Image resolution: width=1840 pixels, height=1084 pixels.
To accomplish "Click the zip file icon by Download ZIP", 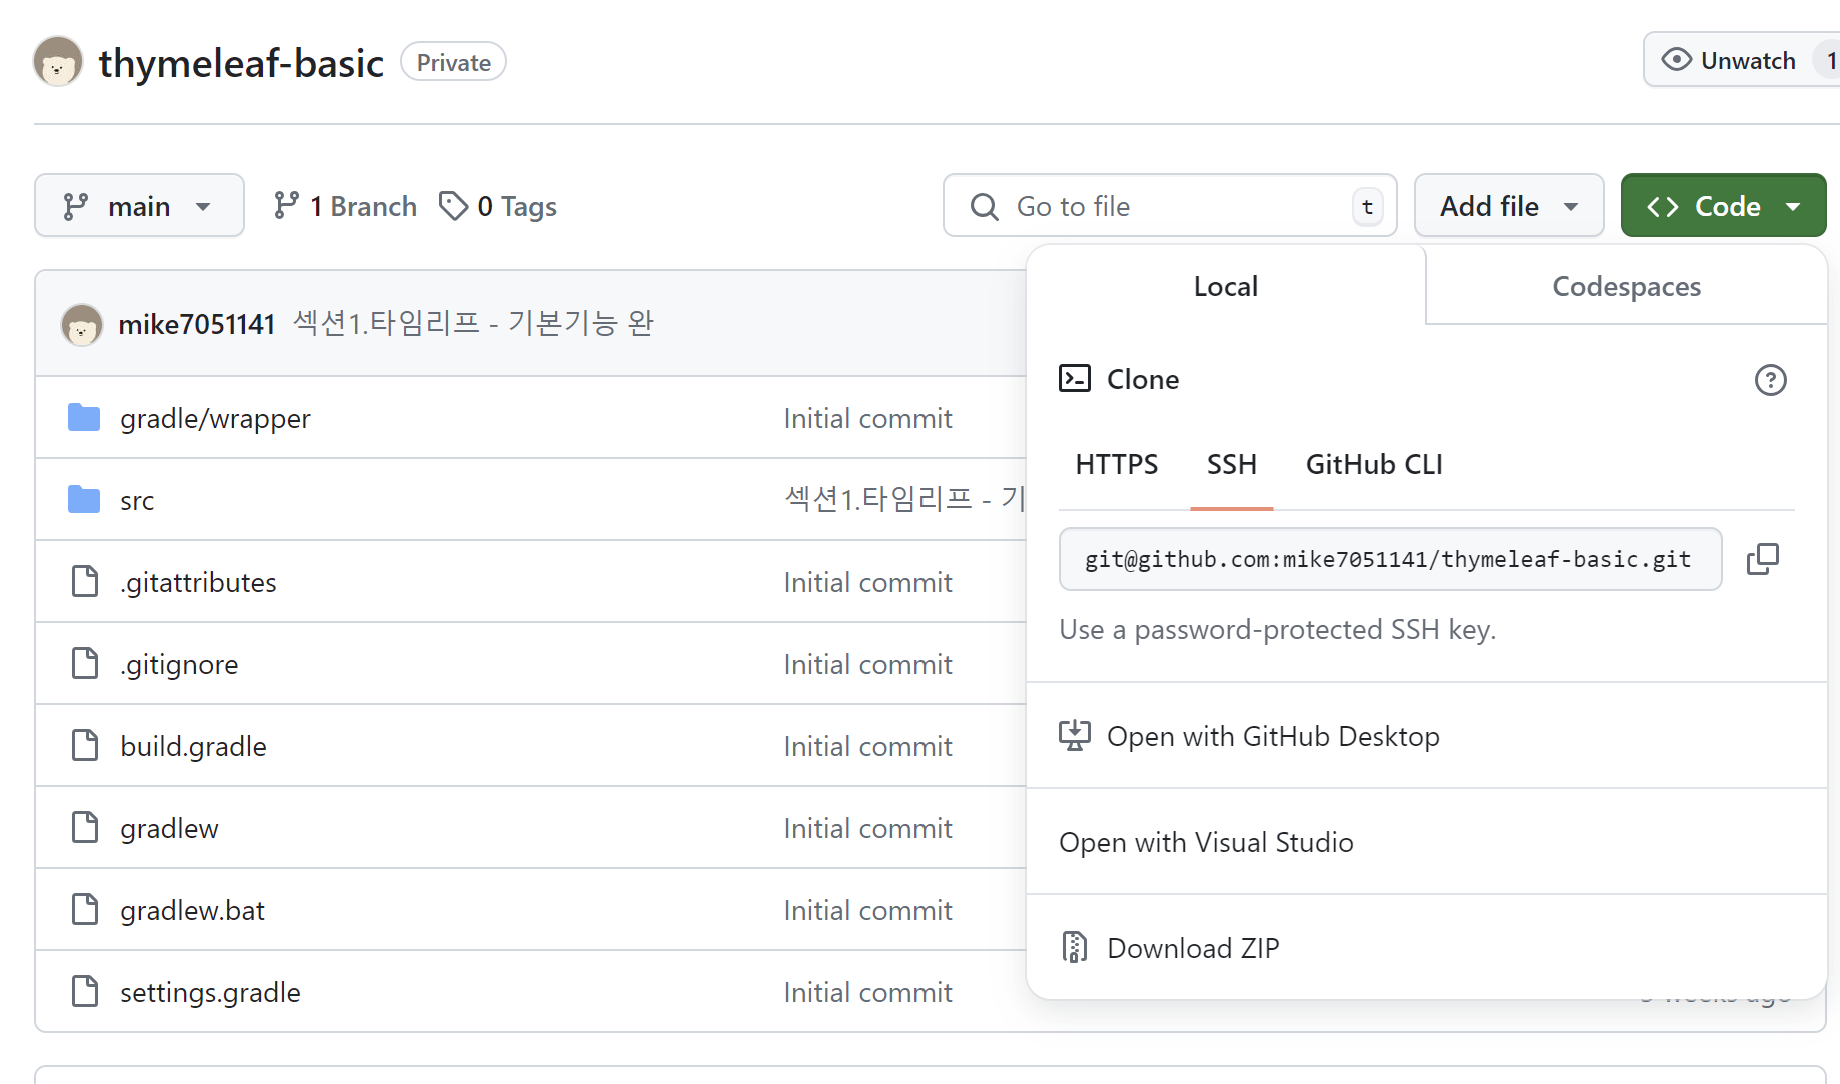I will click(x=1075, y=947).
